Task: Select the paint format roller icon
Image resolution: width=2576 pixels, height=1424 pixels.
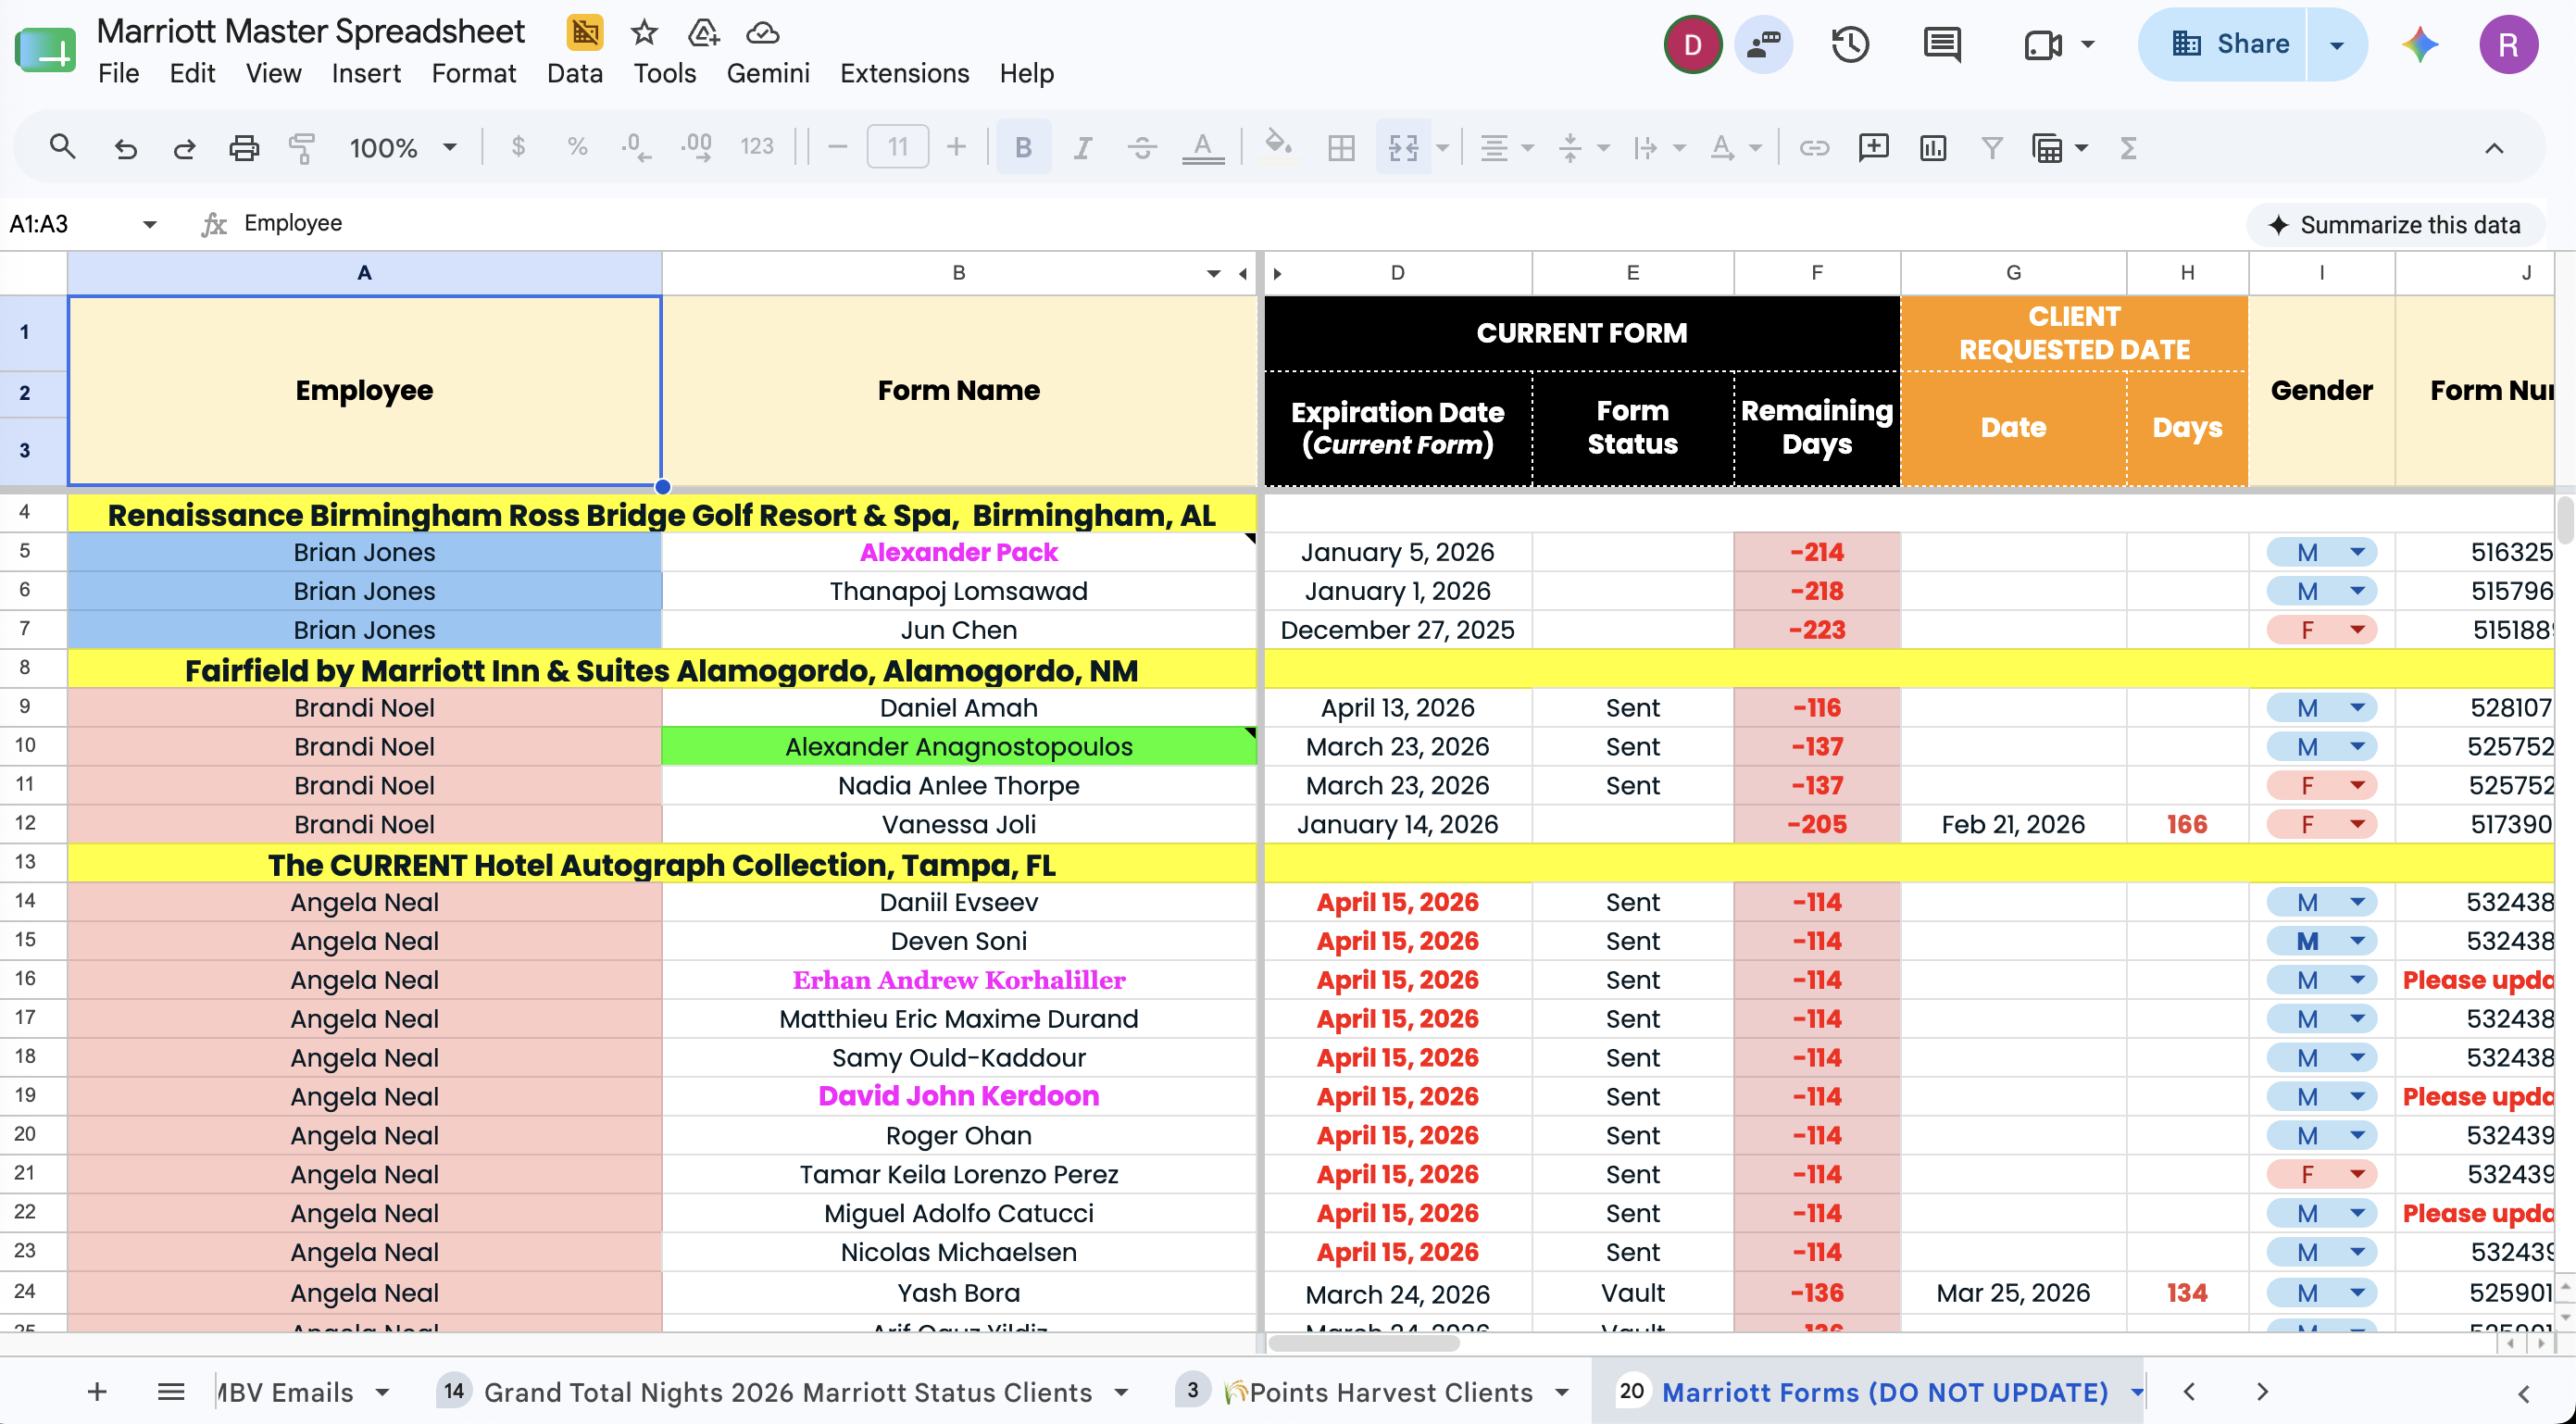Action: click(301, 148)
